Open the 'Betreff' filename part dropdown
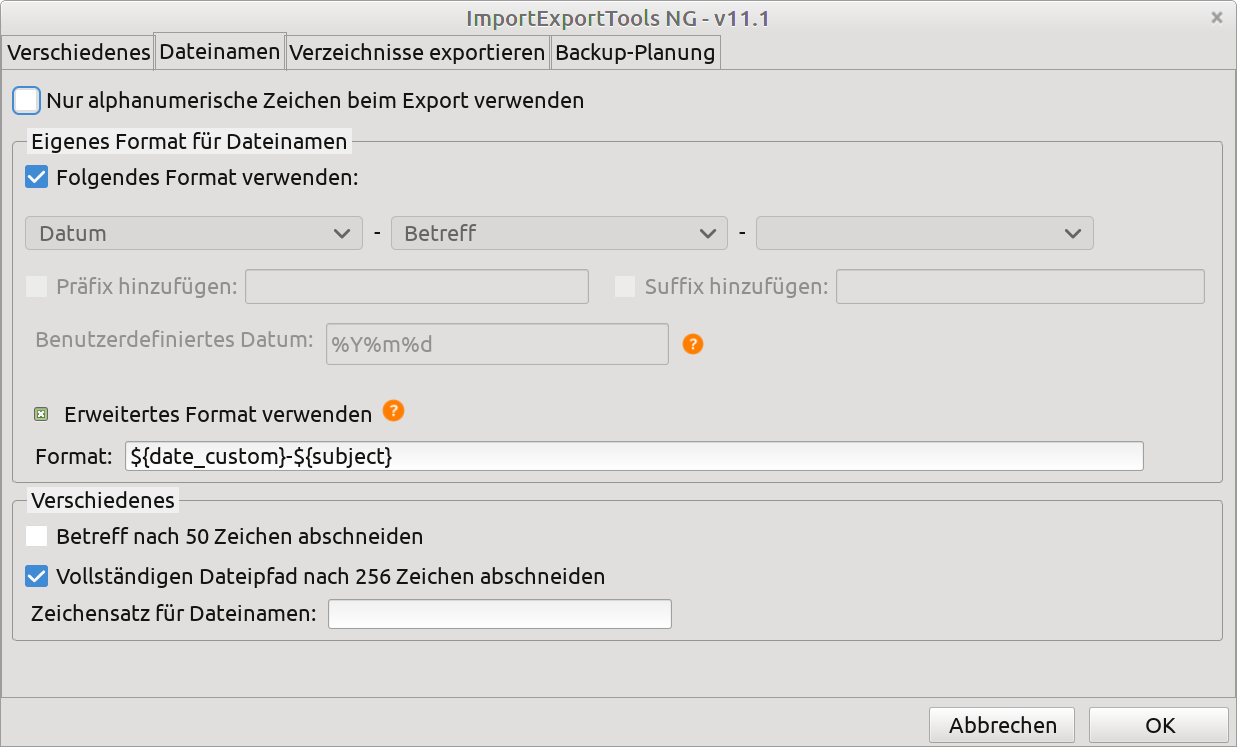Image resolution: width=1237 pixels, height=747 pixels. coord(559,233)
